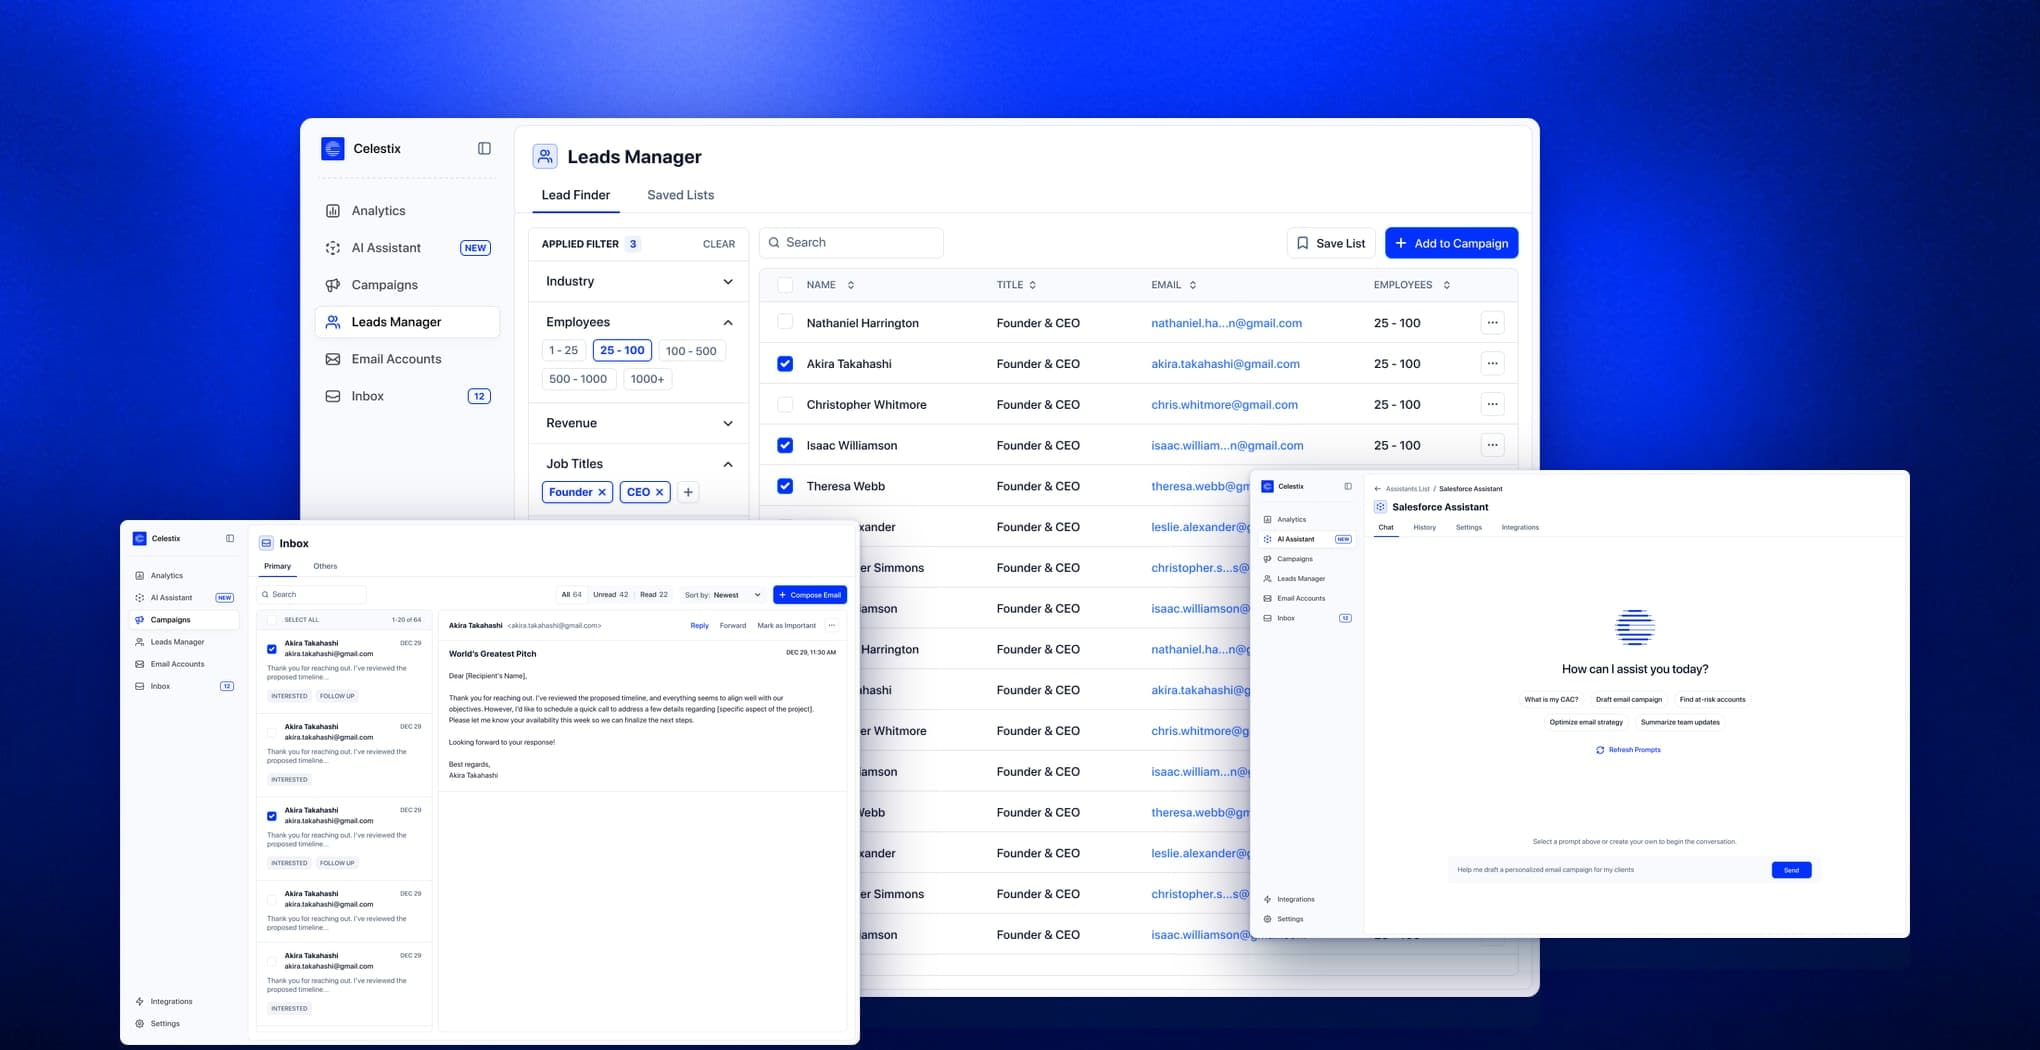
Task: Remove the CEO job title chip
Action: [659, 492]
